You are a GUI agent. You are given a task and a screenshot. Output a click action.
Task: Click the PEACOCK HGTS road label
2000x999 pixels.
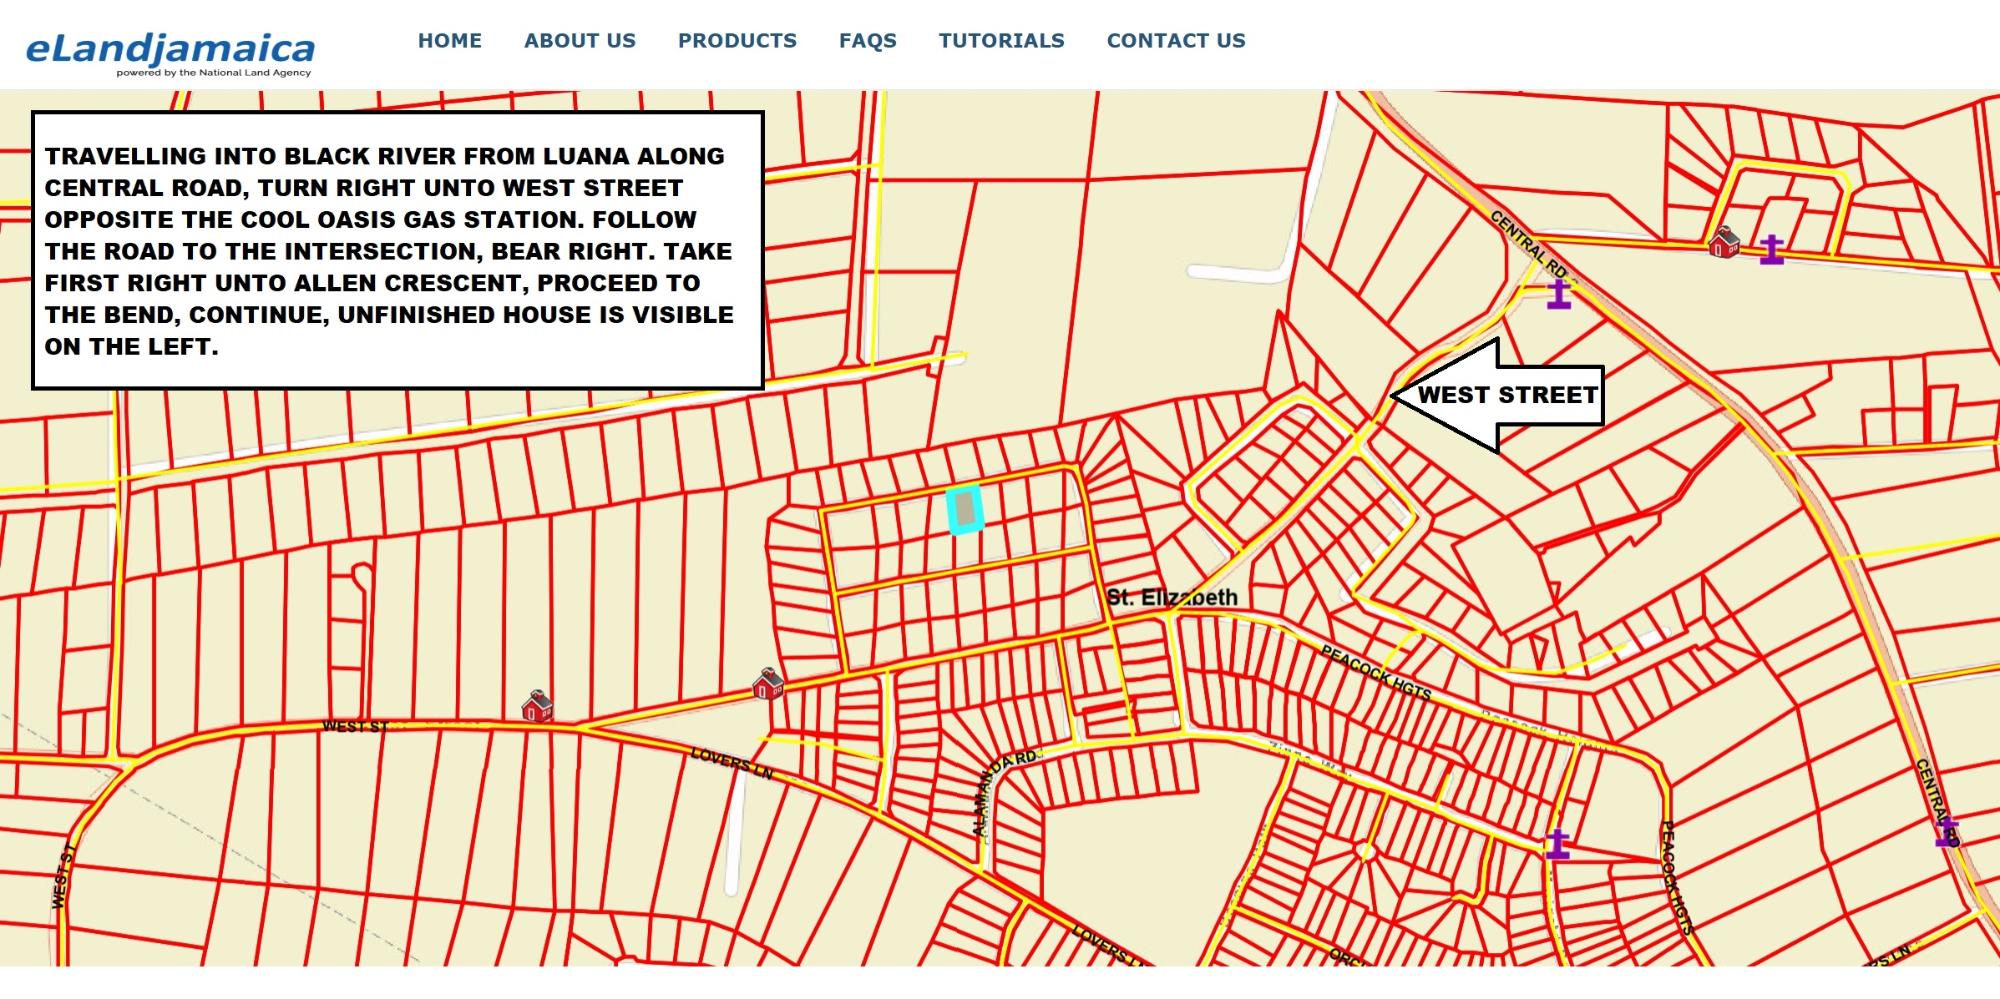coord(1376,672)
